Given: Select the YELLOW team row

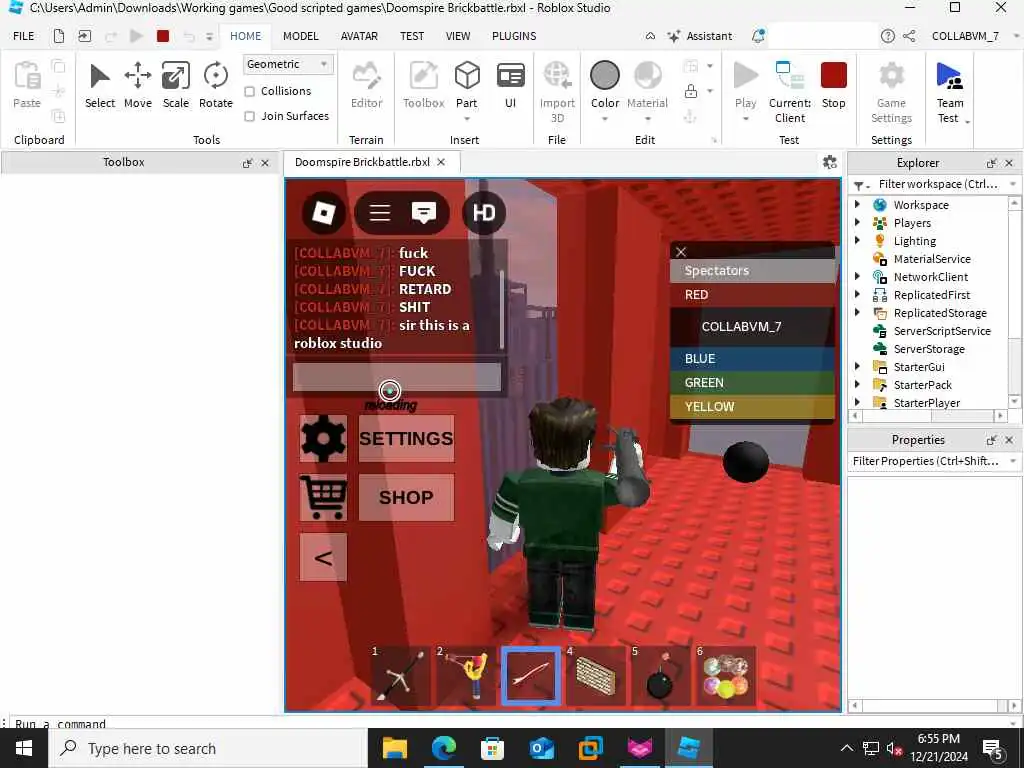Looking at the screenshot, I should (x=752, y=406).
